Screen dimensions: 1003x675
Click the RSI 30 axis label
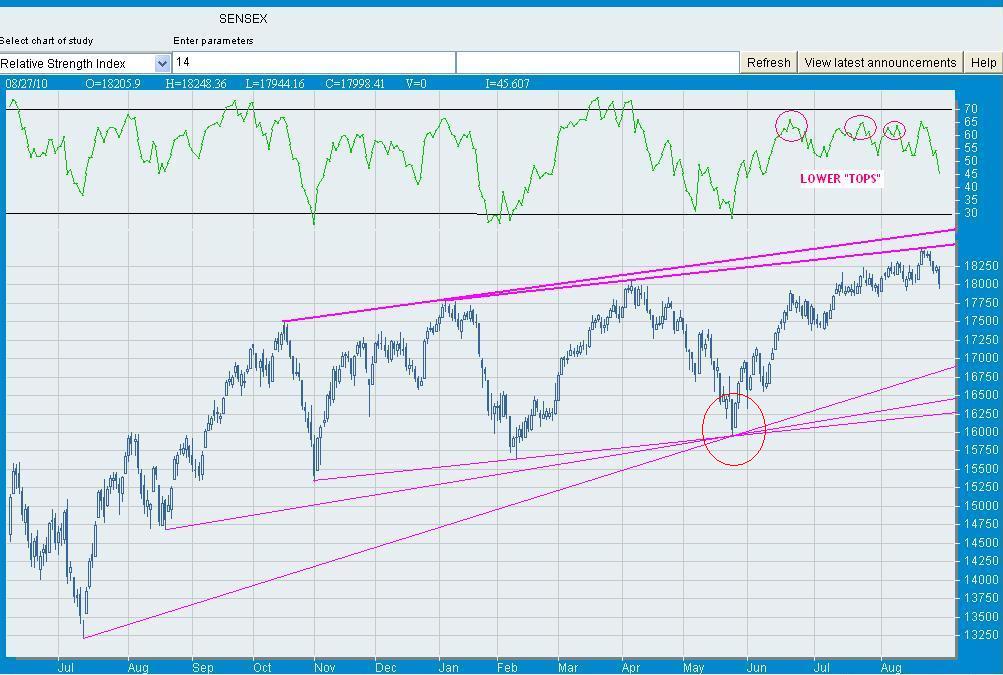click(970, 213)
